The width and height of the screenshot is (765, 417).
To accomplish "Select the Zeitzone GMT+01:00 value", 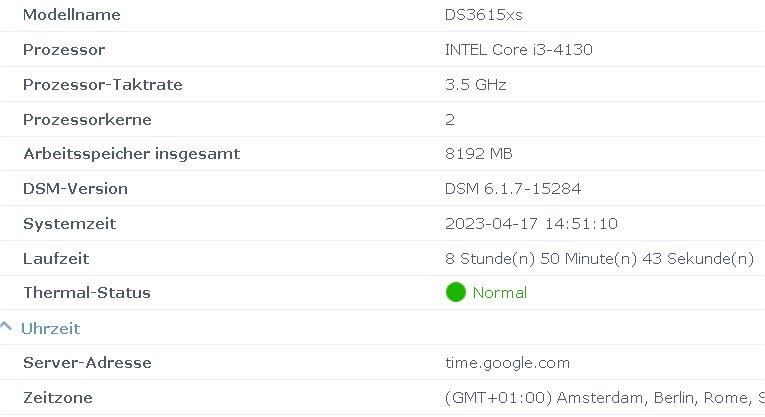I will [604, 397].
